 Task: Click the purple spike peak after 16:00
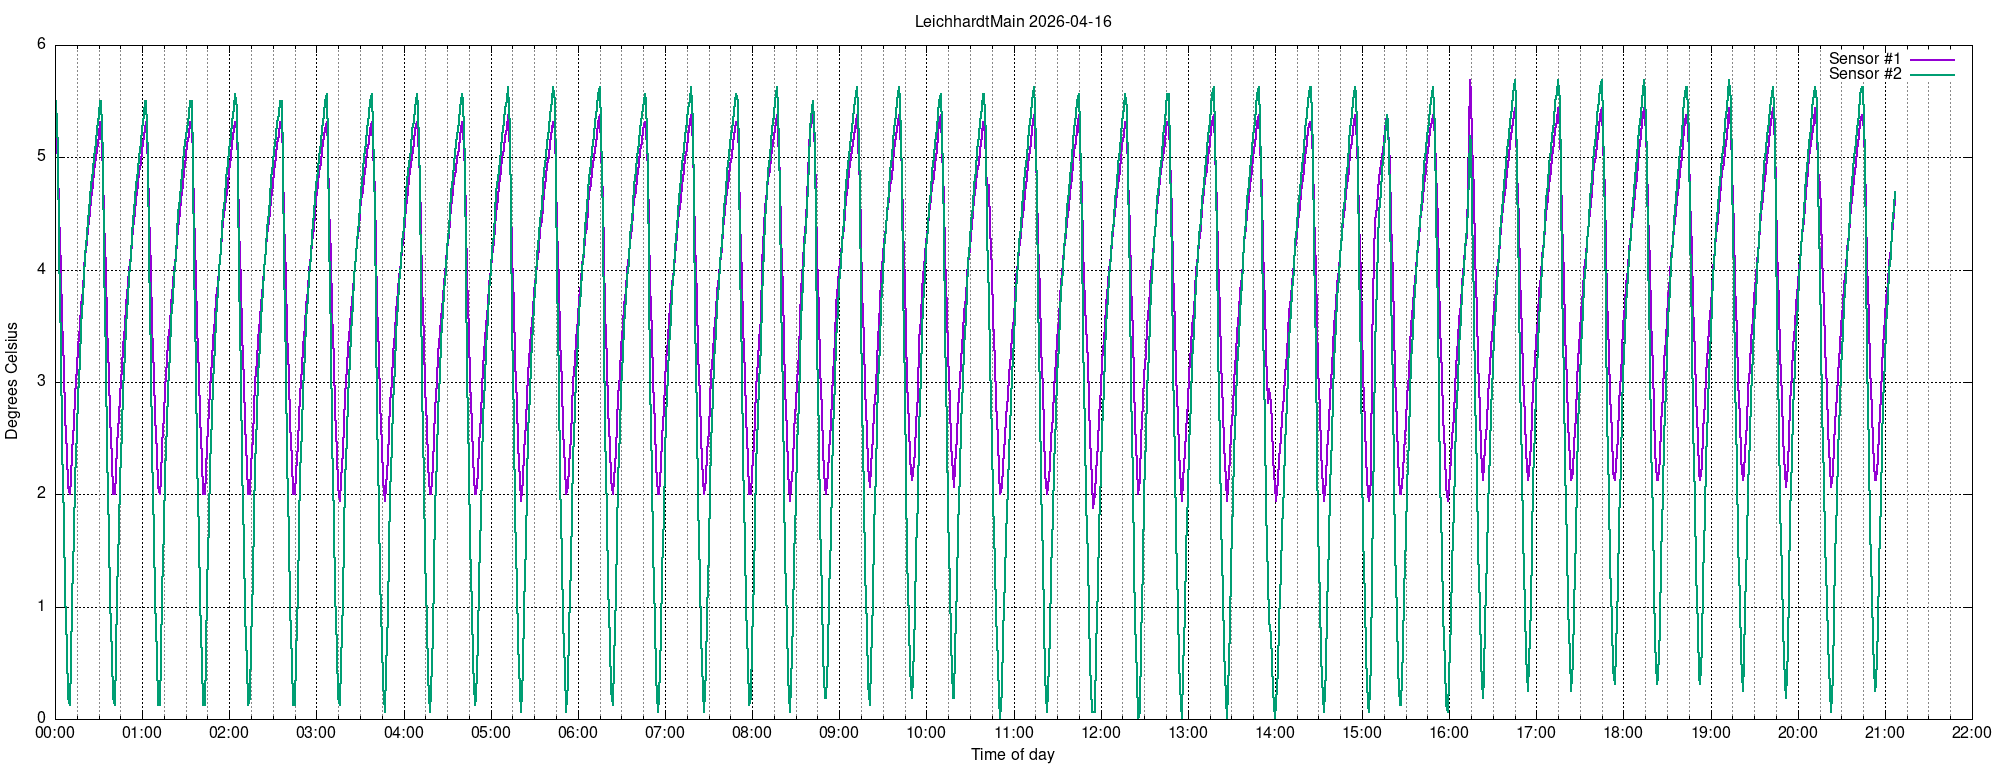[1469, 80]
